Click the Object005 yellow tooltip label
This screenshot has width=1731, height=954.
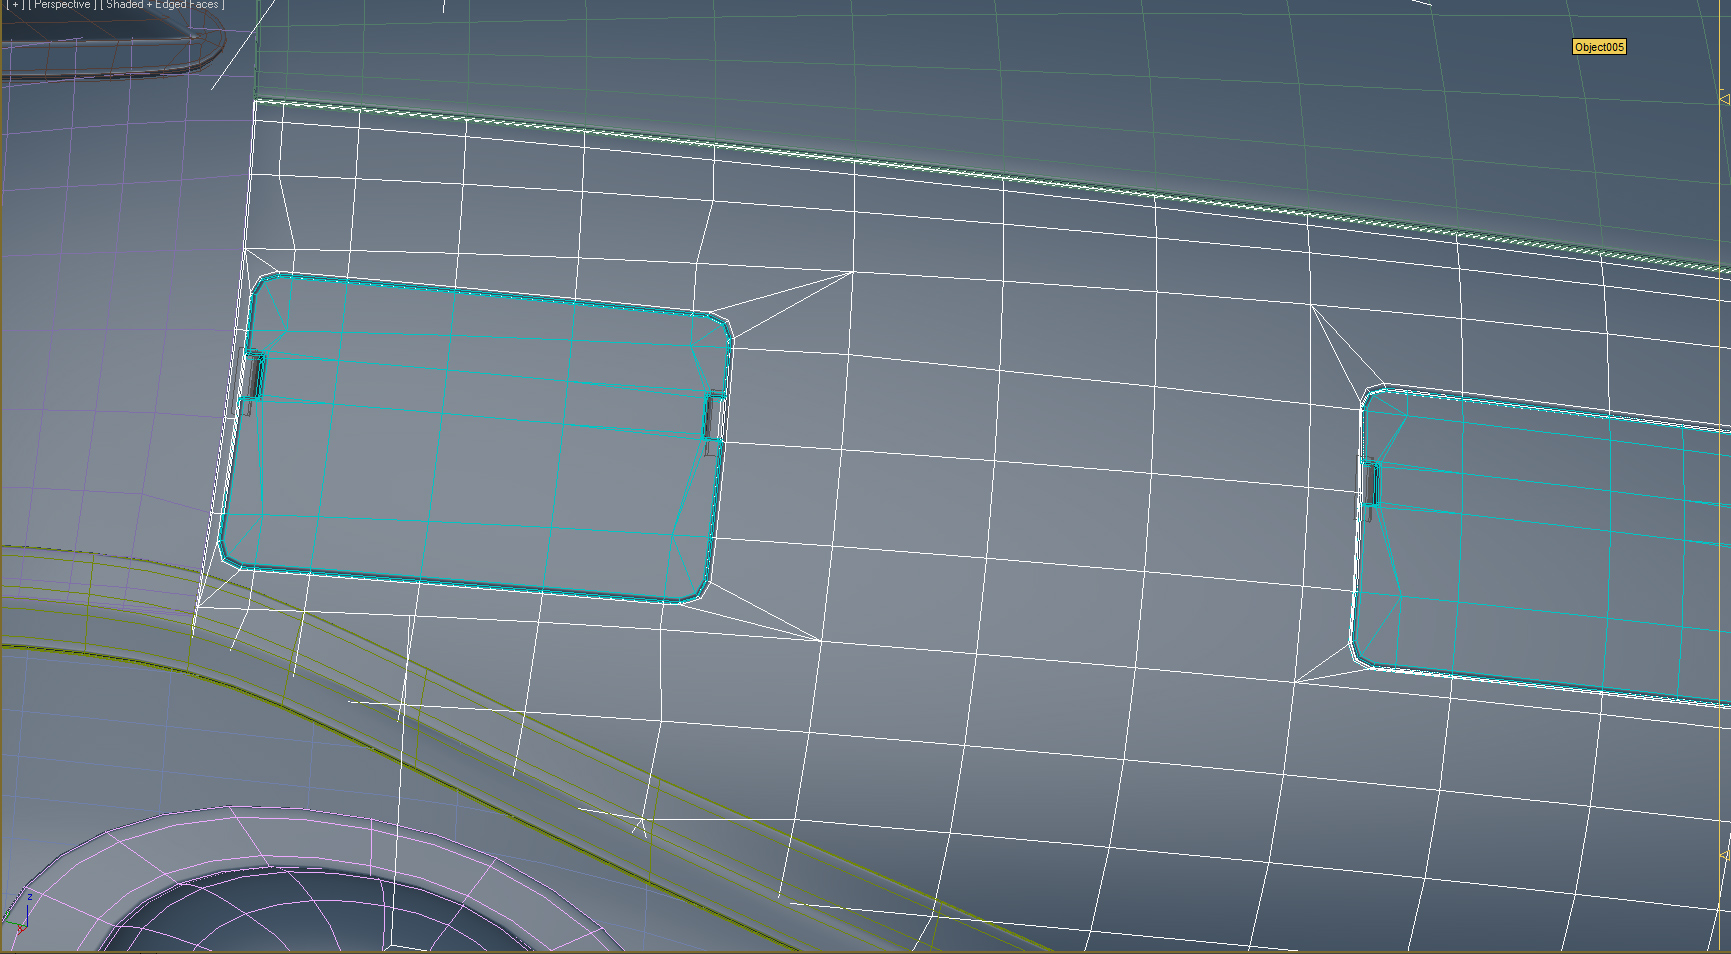coord(1599,47)
